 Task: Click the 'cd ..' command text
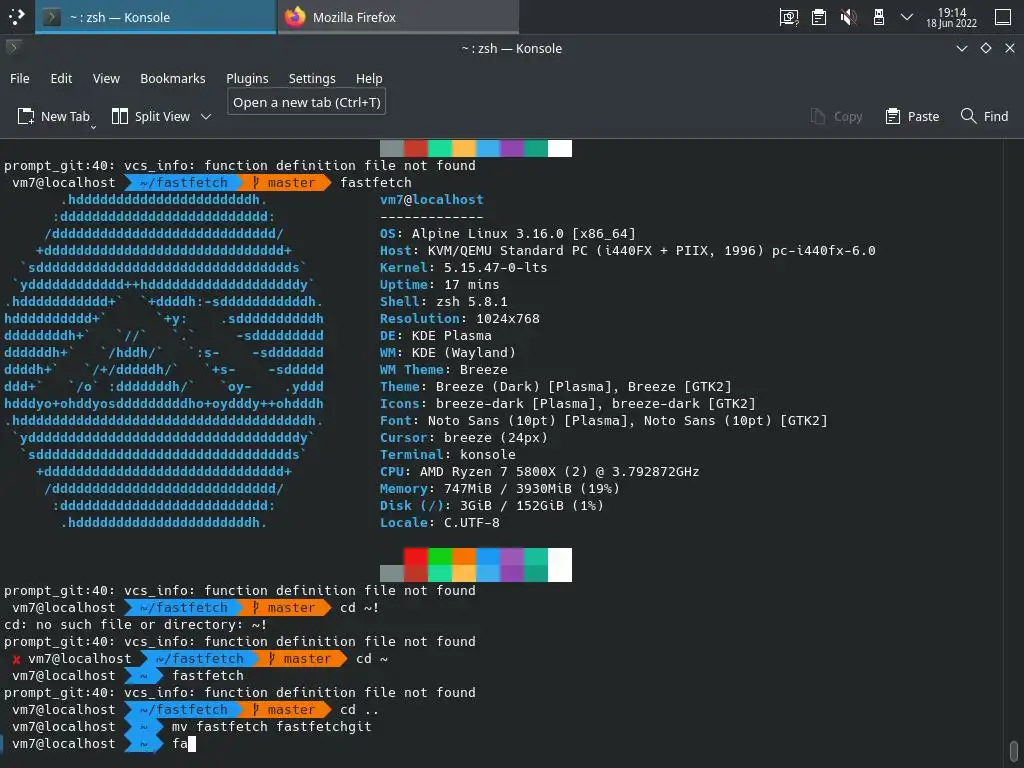coord(359,709)
